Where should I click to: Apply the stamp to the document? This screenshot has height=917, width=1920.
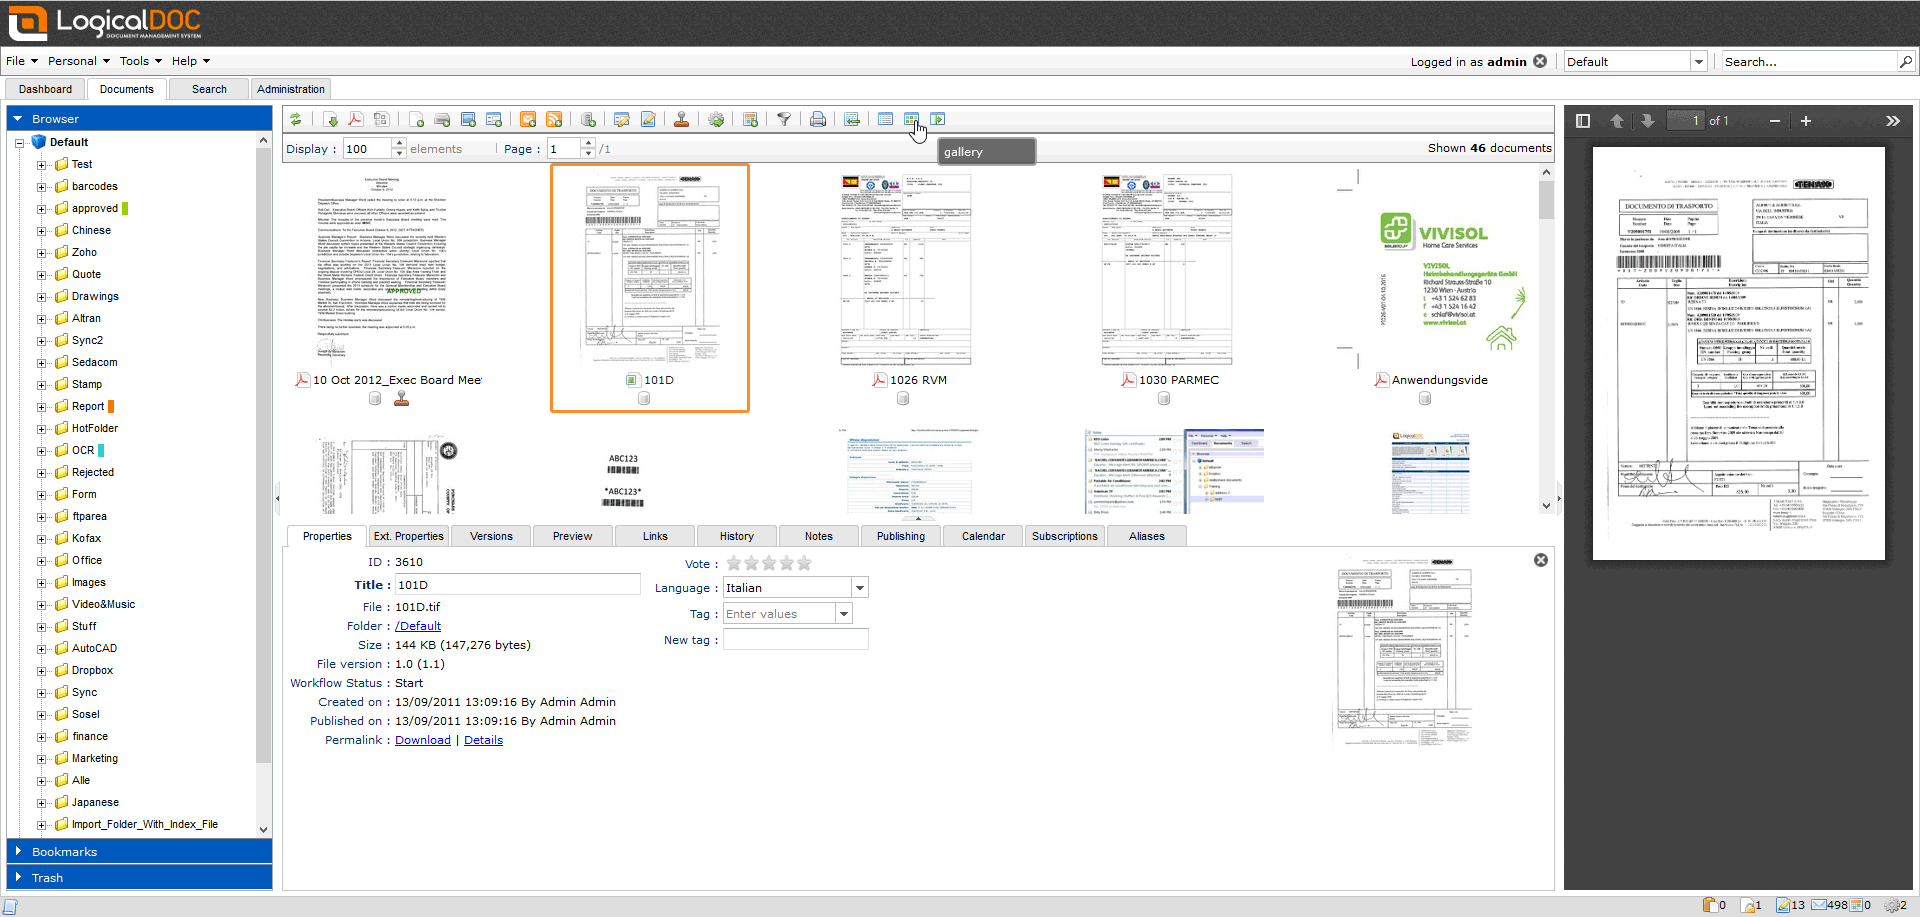pyautogui.click(x=682, y=119)
